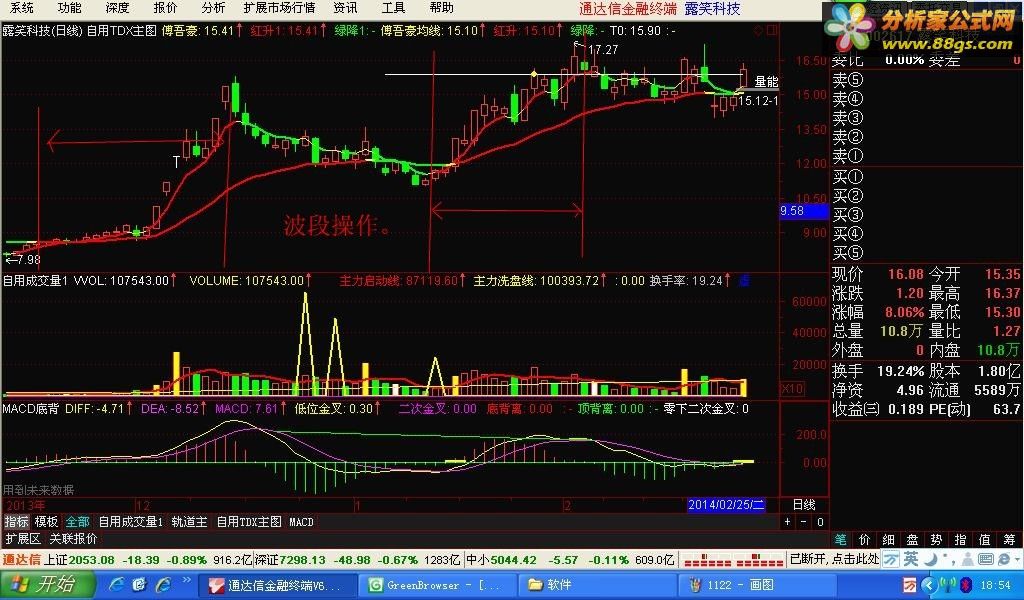The height and width of the screenshot is (600, 1024).
Task: Open the 系统 menu
Action: click(x=22, y=8)
